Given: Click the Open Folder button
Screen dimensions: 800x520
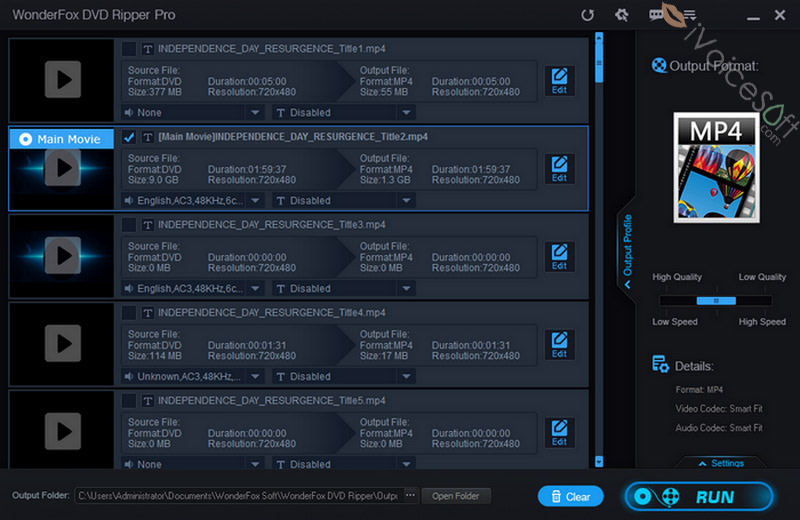Looking at the screenshot, I should [x=456, y=496].
